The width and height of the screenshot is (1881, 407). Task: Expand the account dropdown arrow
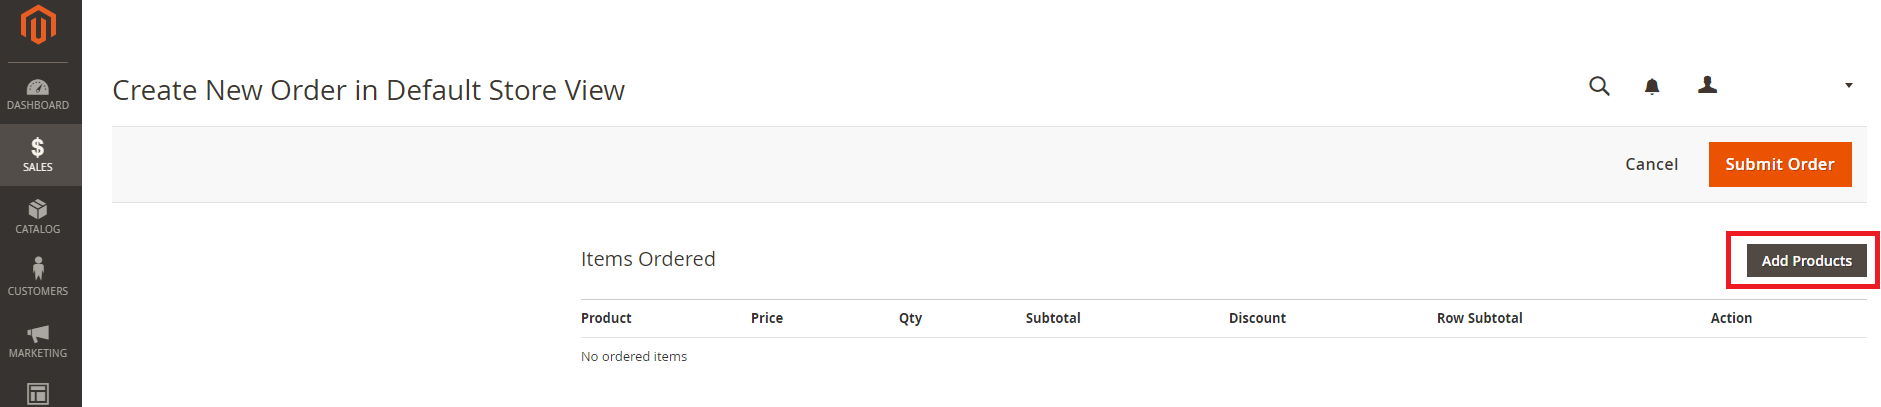1849,86
